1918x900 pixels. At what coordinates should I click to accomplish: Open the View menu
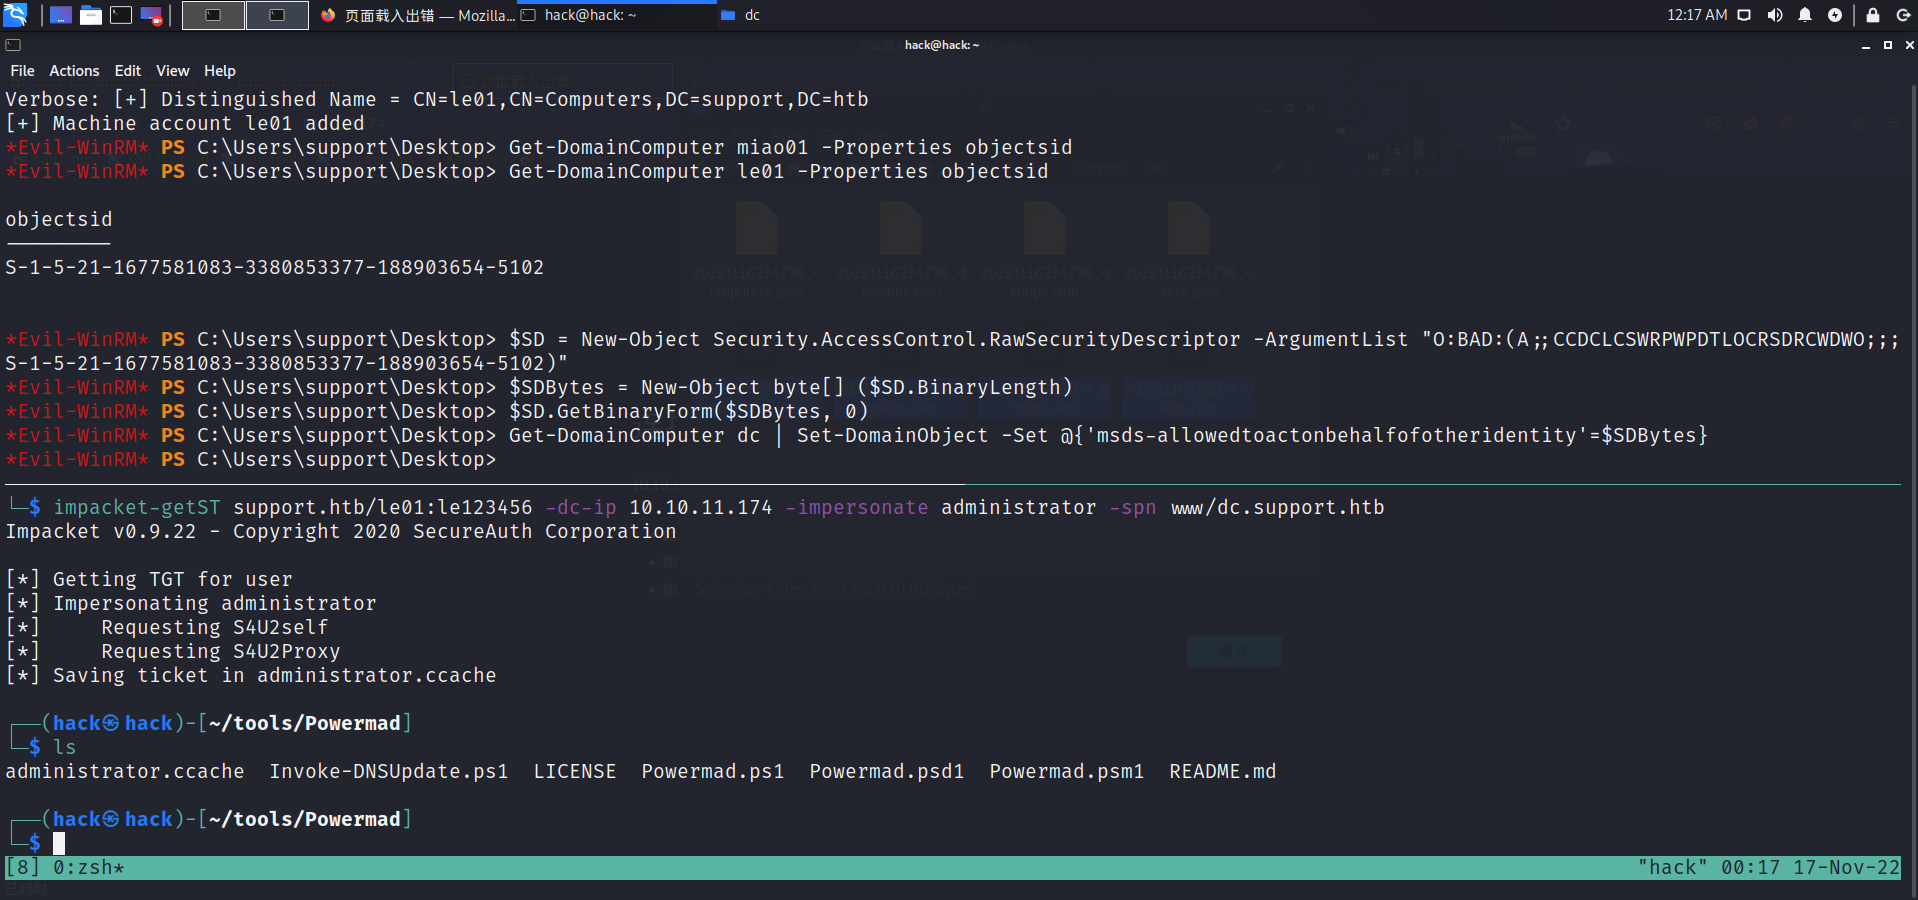[172, 71]
